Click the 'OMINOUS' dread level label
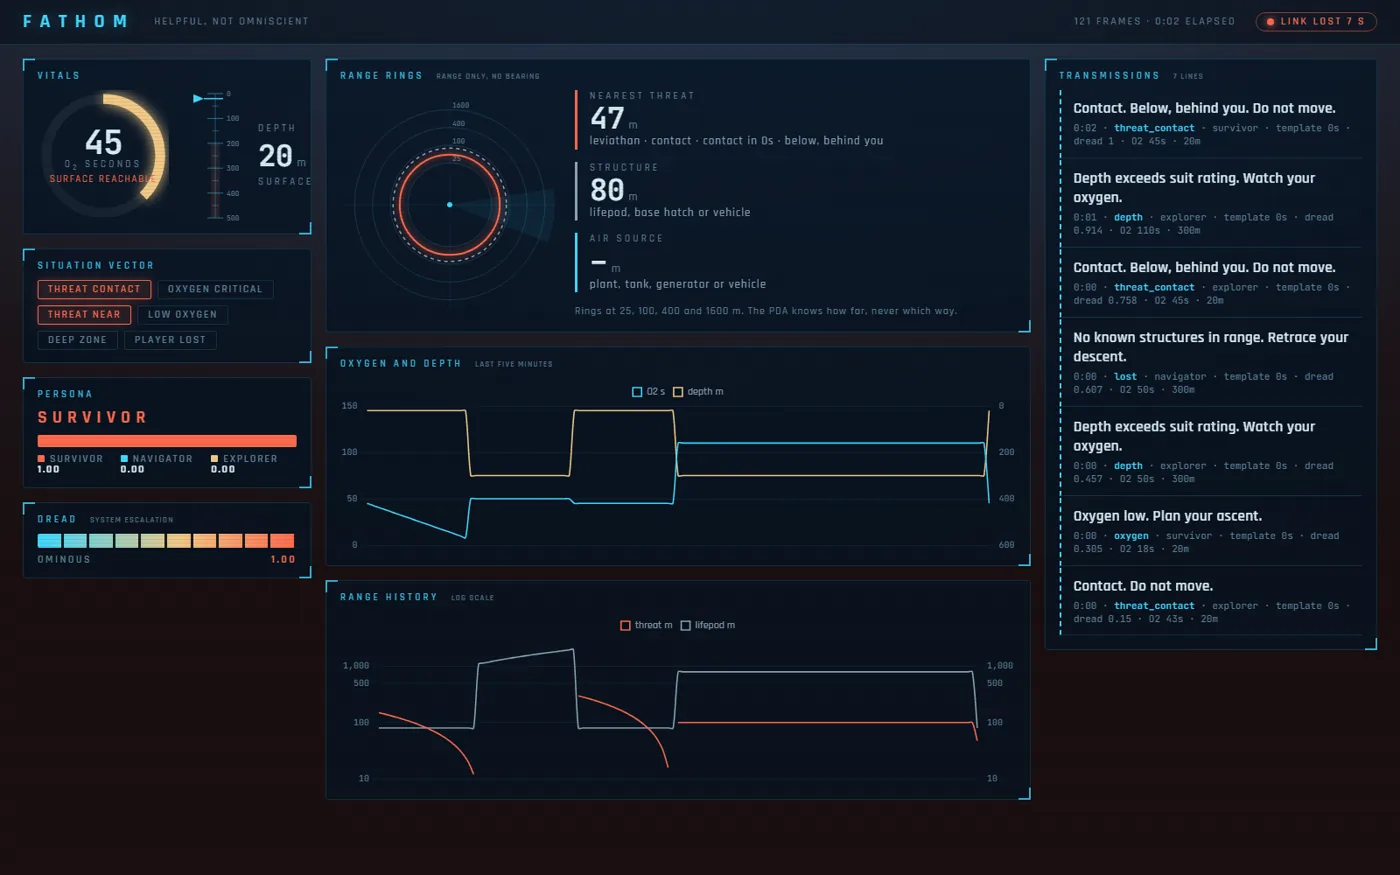Image resolution: width=1400 pixels, height=875 pixels. pos(64,560)
